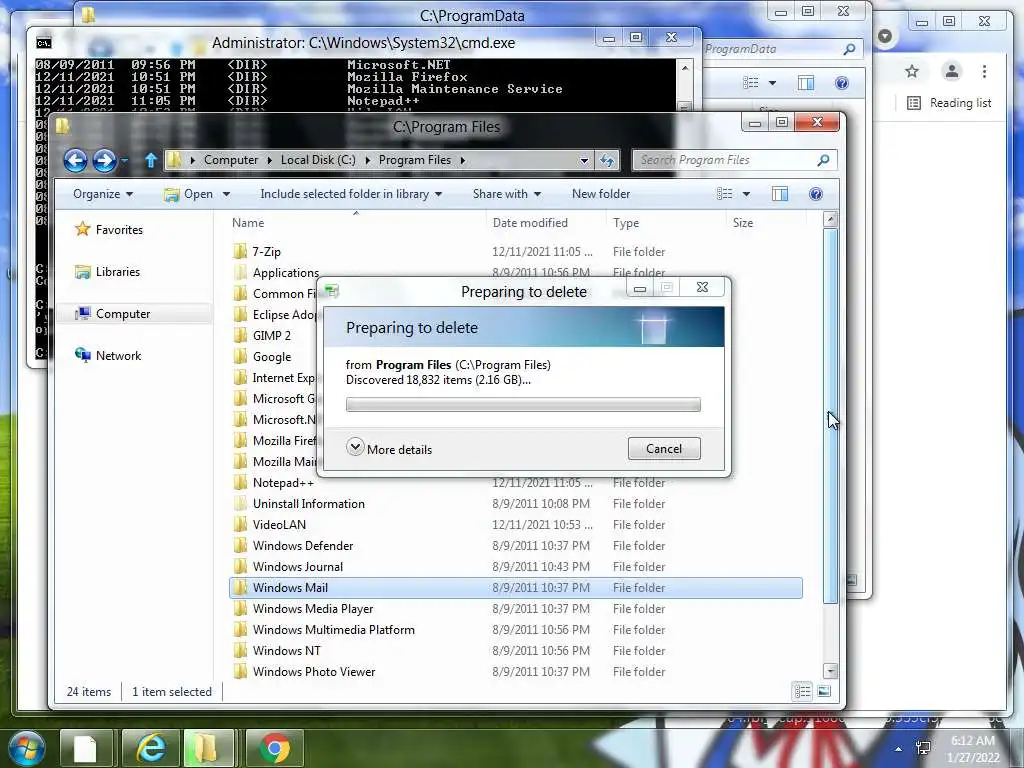Image resolution: width=1024 pixels, height=768 pixels.
Task: Select Windows Media Player folder
Action: 515,609
